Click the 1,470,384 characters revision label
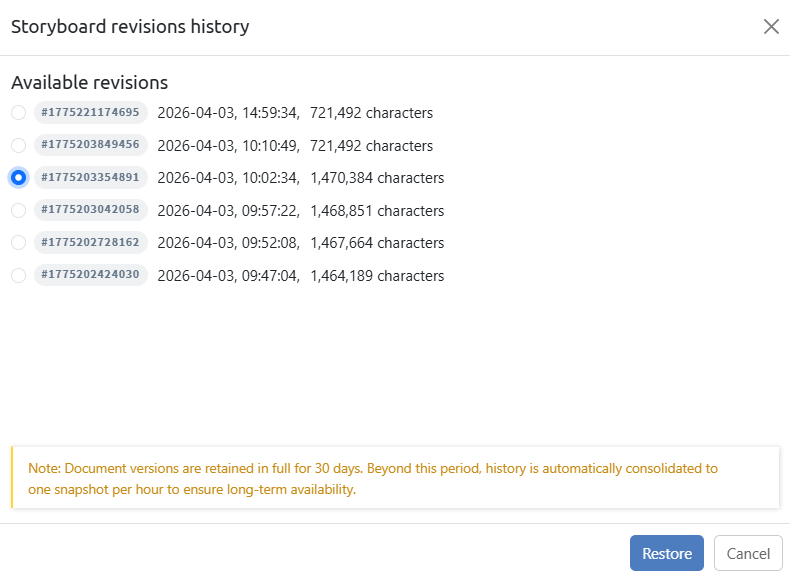This screenshot has width=790, height=577. click(377, 178)
